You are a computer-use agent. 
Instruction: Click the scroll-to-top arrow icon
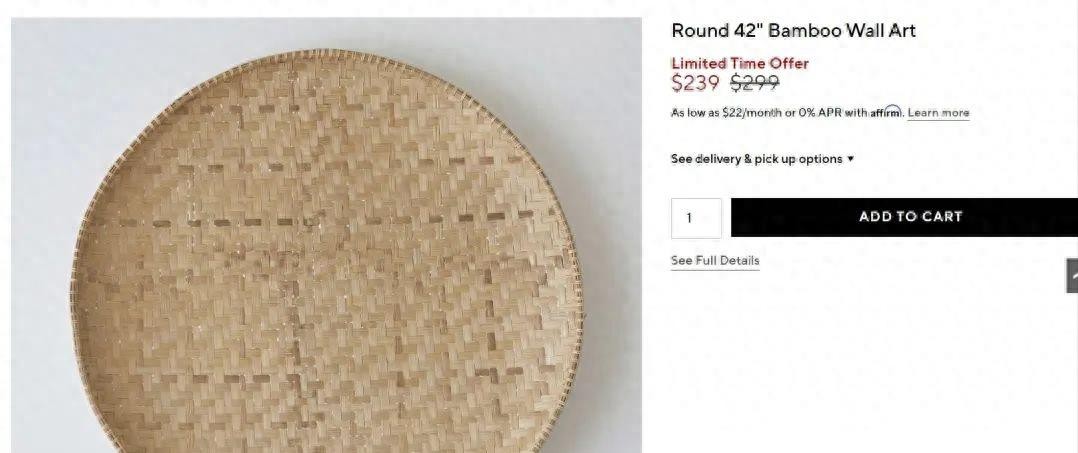[1072, 275]
